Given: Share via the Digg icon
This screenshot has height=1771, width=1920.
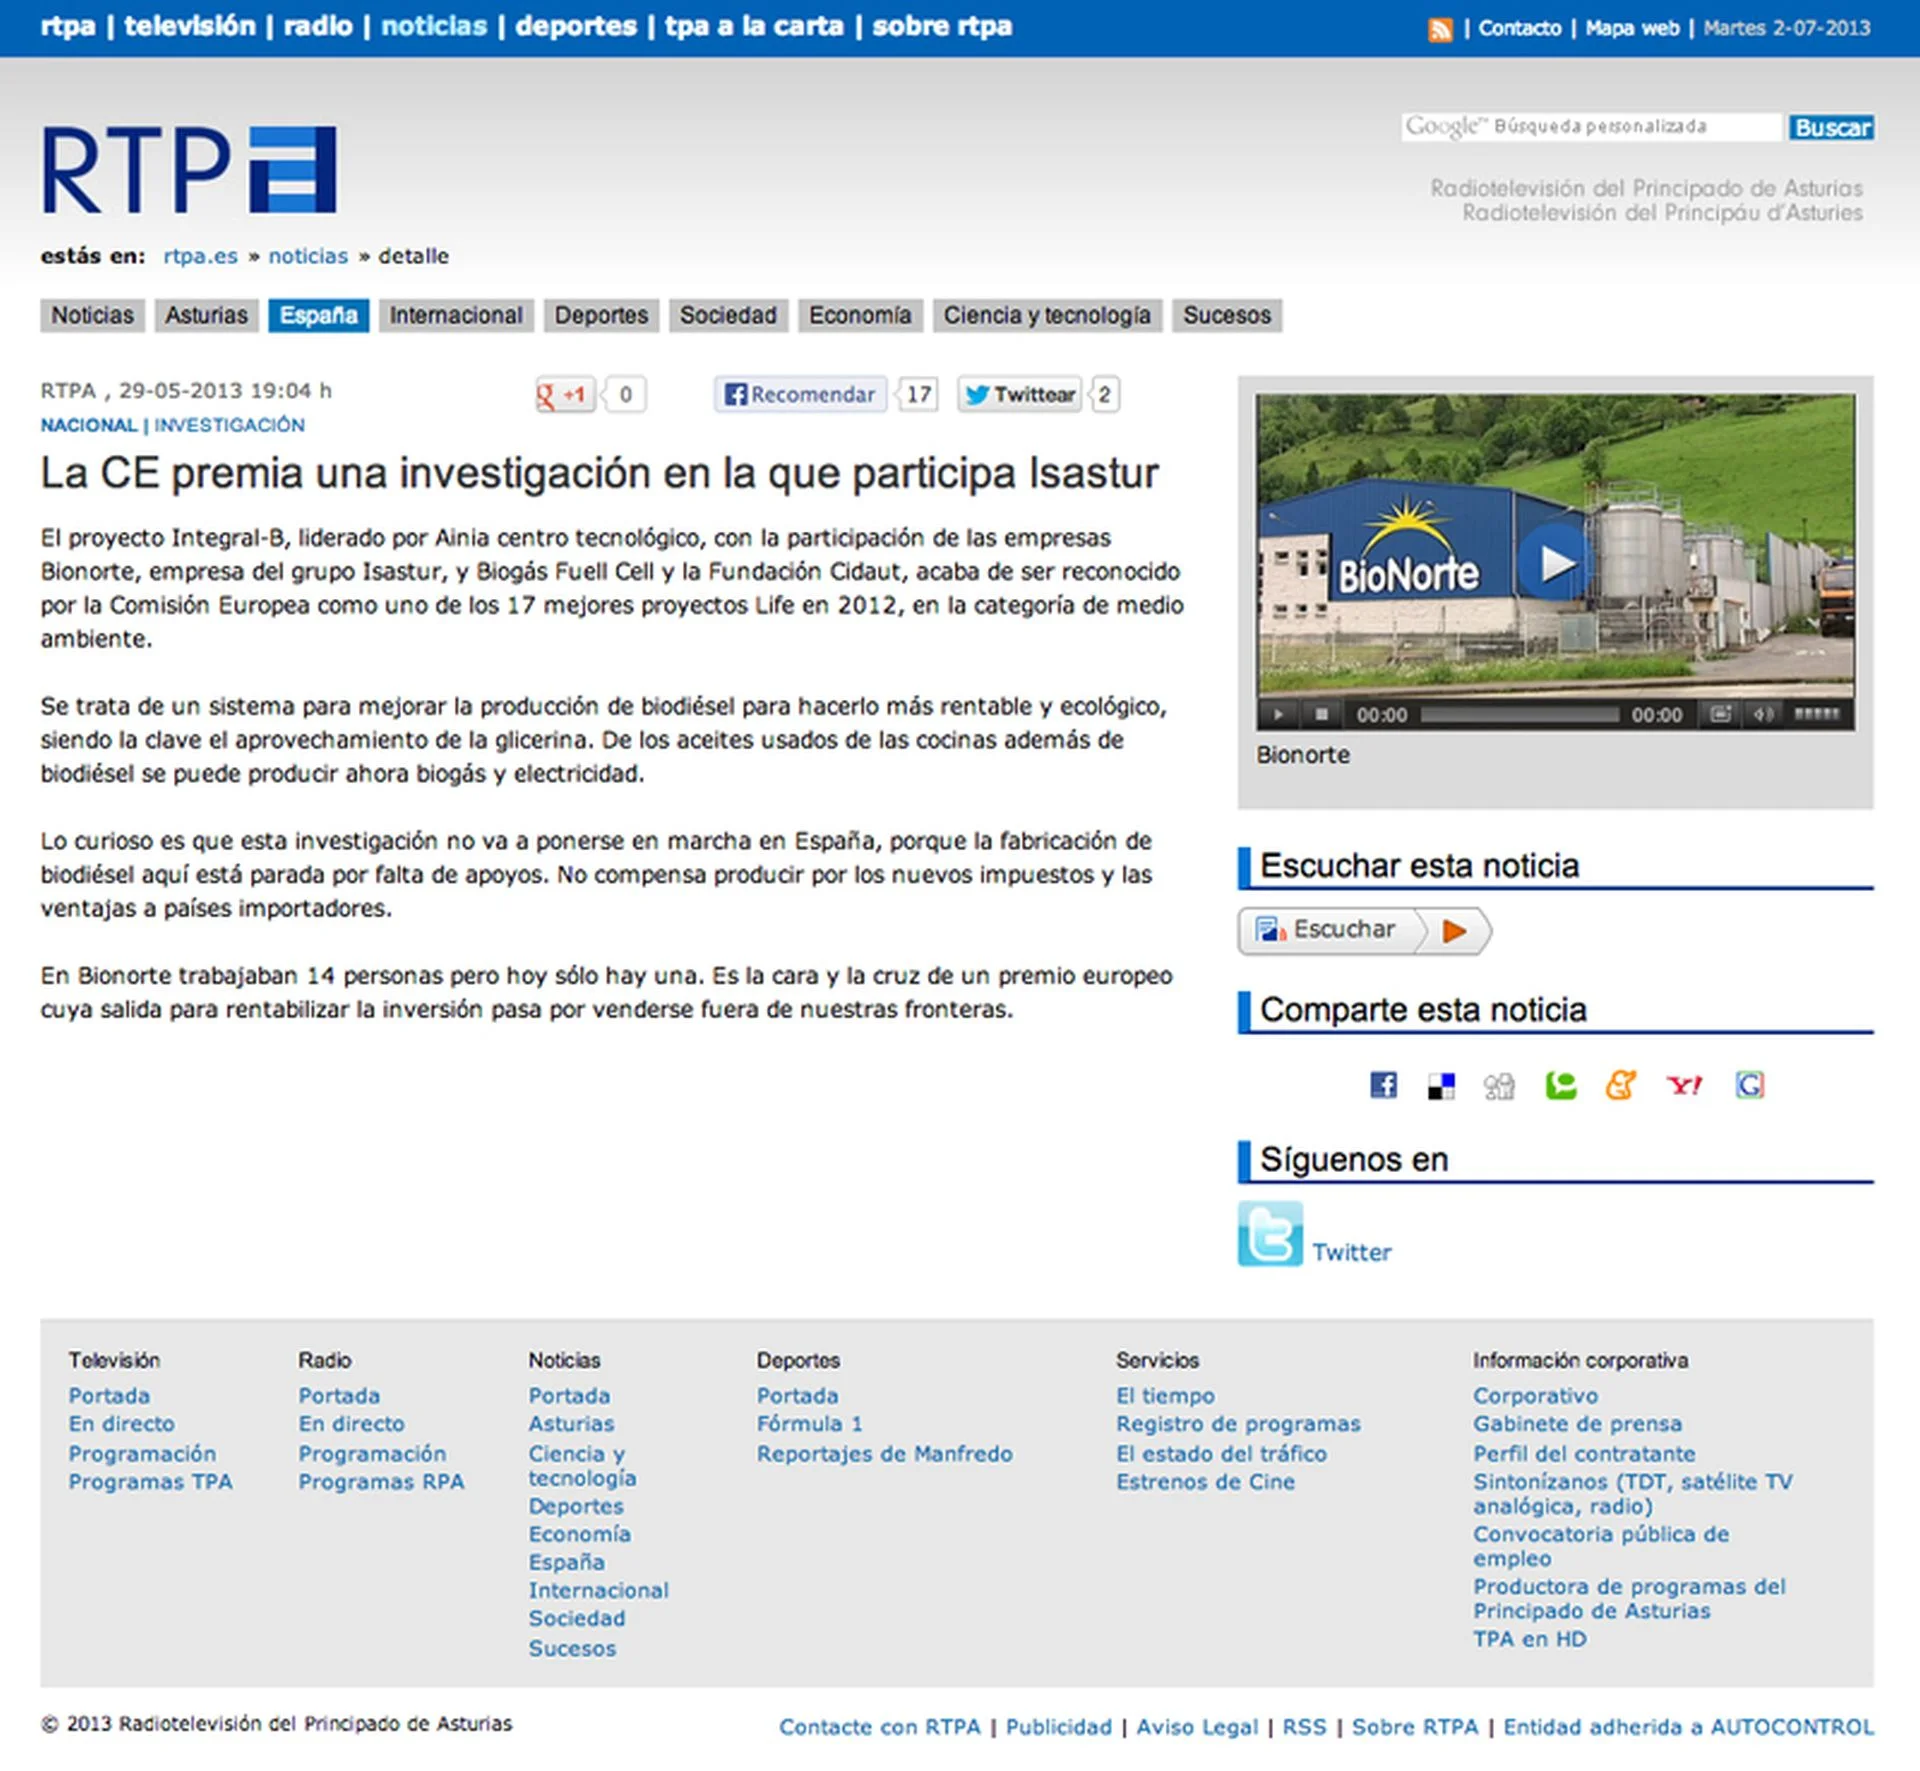Looking at the screenshot, I should point(1499,1086).
